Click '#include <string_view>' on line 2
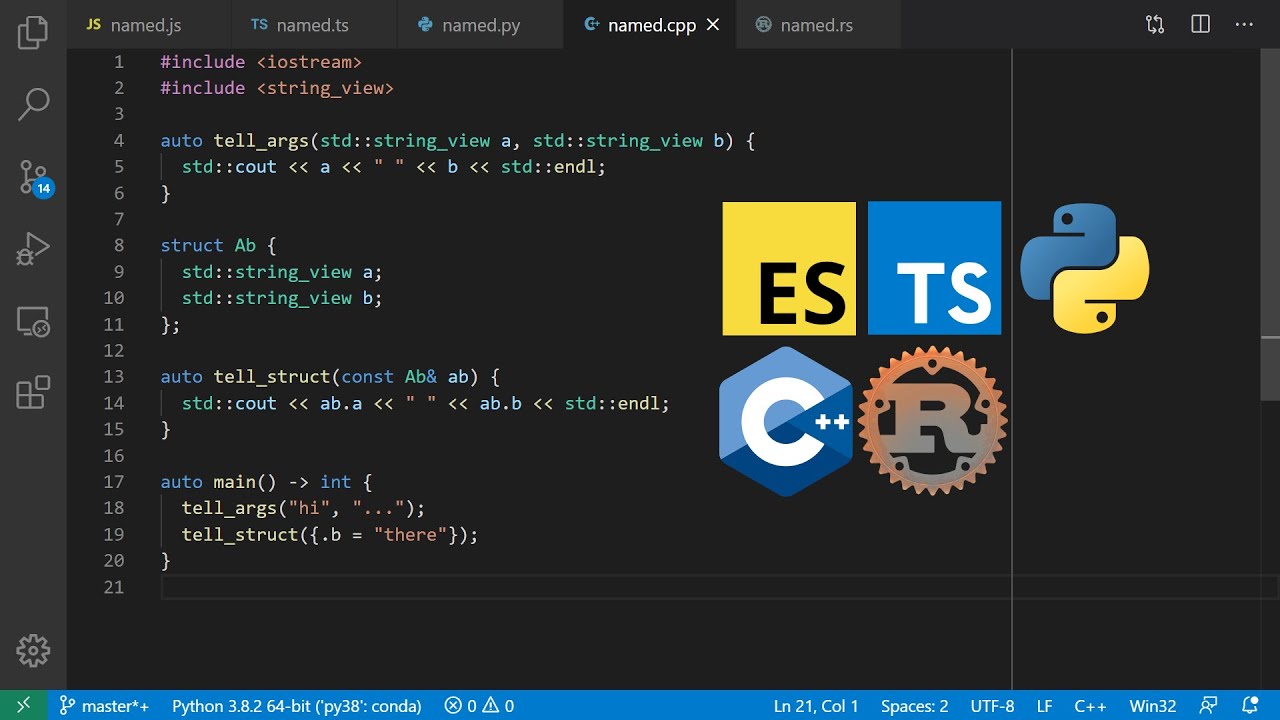The image size is (1280, 720). pyautogui.click(x=277, y=88)
